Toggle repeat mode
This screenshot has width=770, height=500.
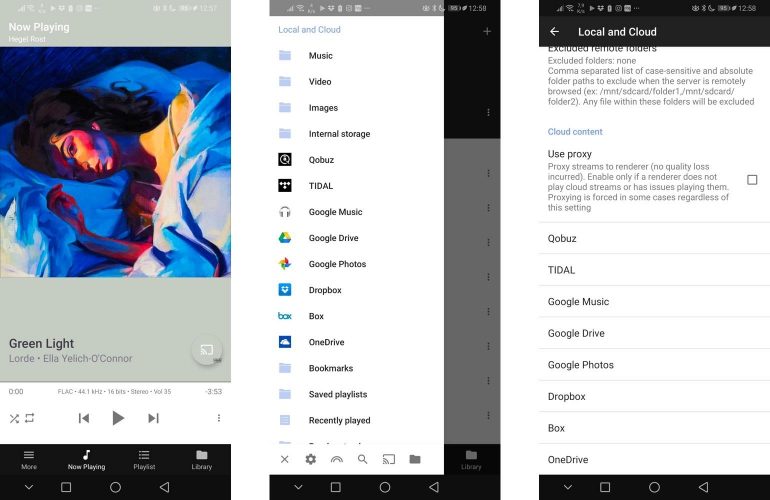coord(30,418)
